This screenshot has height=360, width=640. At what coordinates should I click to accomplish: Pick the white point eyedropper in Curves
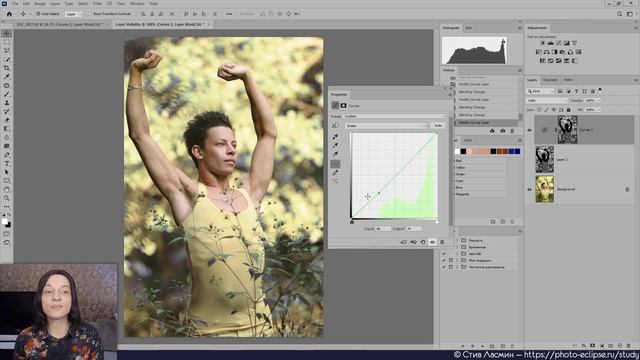[335, 154]
